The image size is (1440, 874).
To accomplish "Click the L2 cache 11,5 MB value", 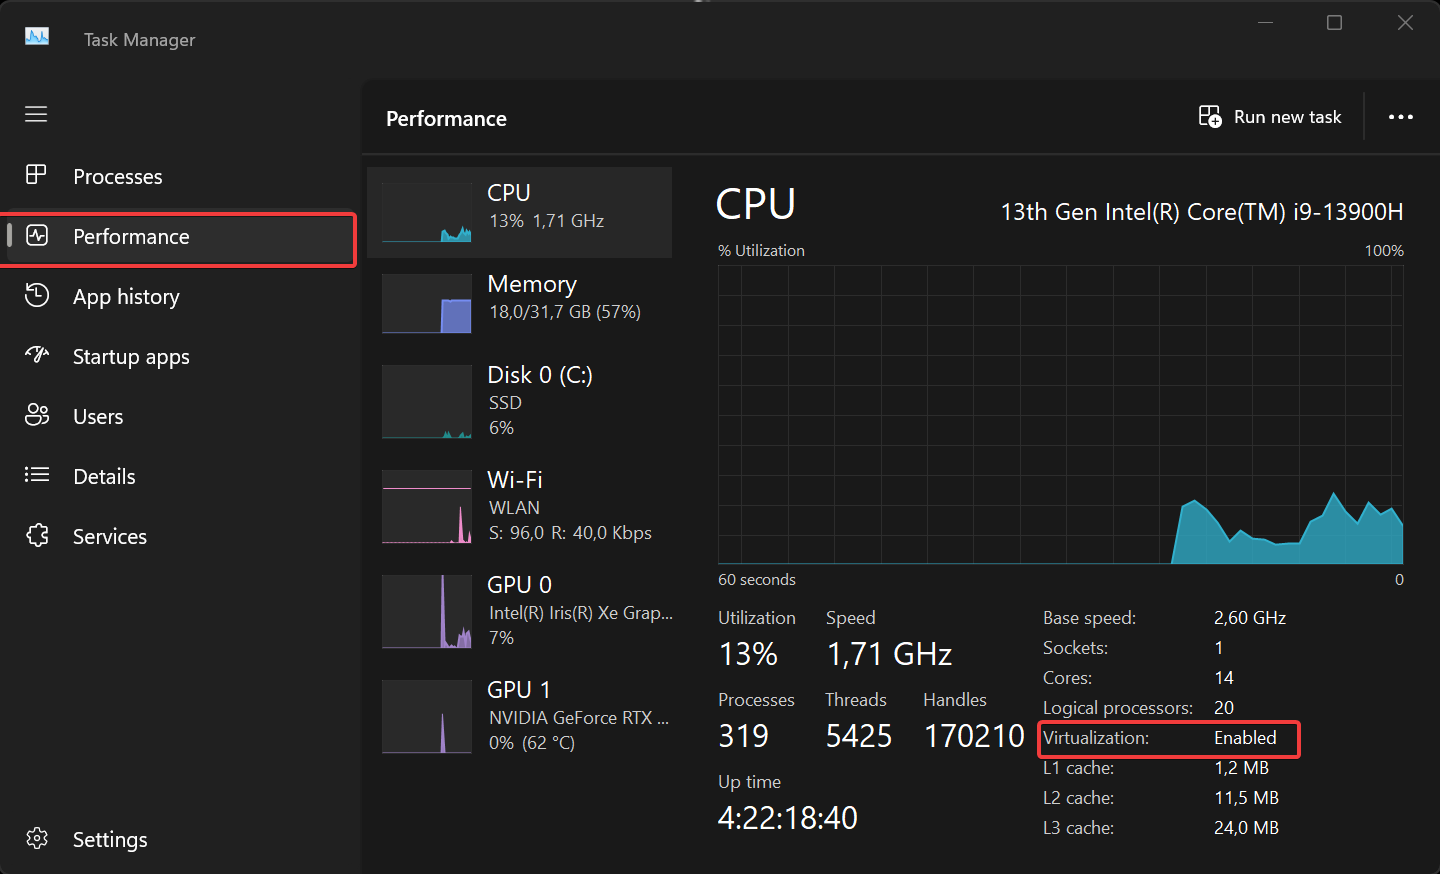I will pyautogui.click(x=1246, y=798).
